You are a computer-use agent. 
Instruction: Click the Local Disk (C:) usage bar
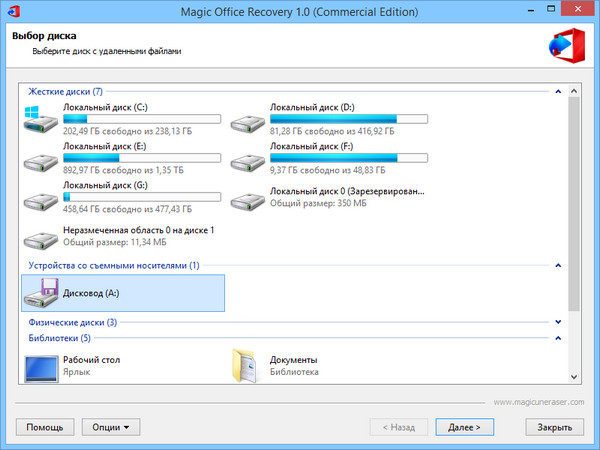click(x=142, y=119)
